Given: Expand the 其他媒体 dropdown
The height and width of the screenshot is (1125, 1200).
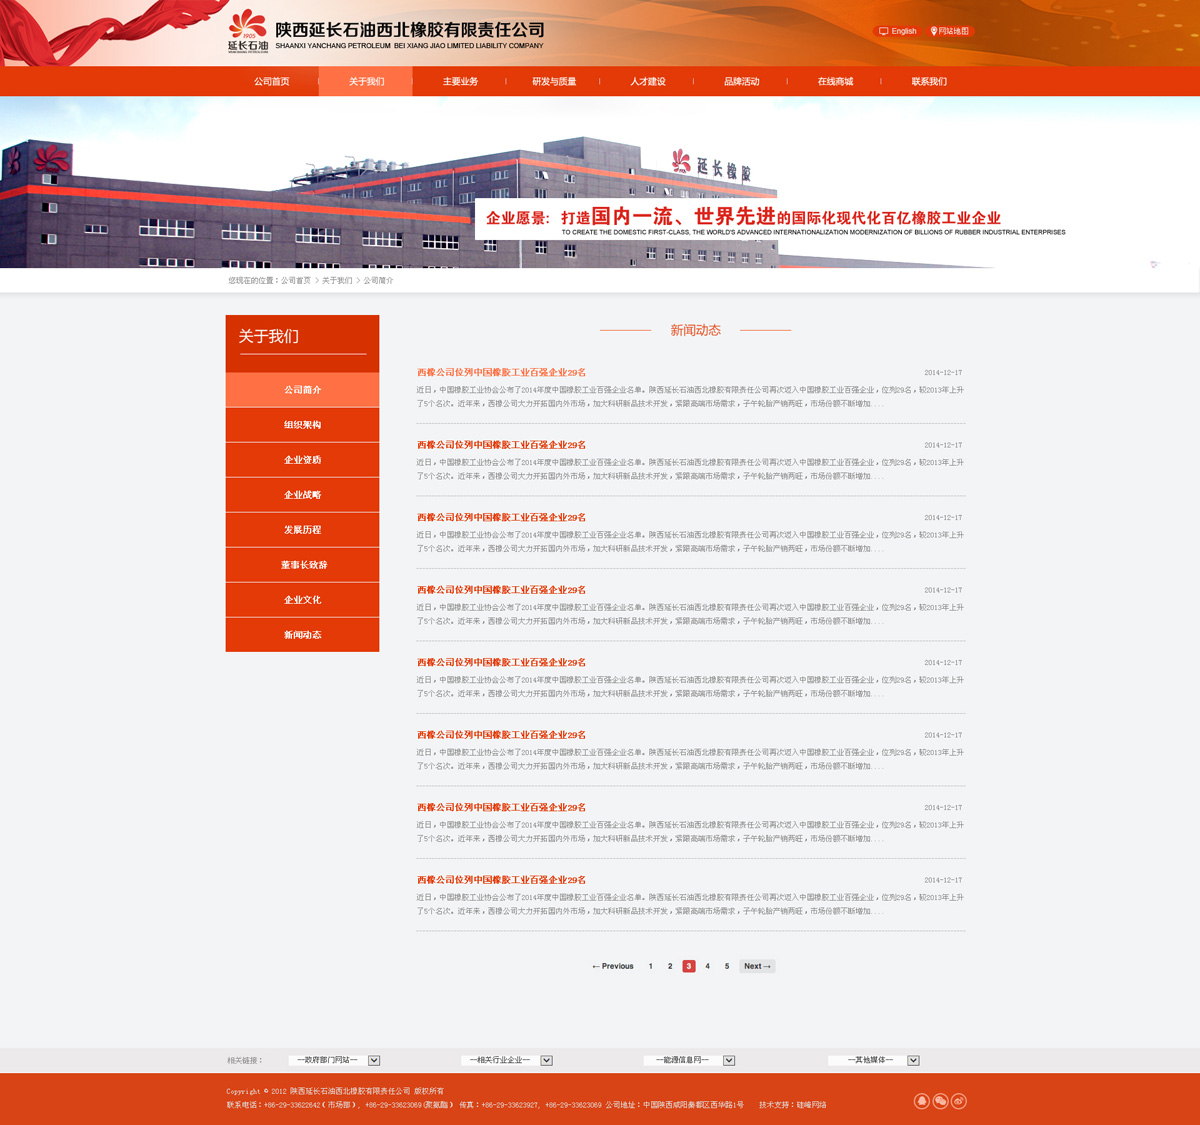Looking at the screenshot, I should [913, 1060].
